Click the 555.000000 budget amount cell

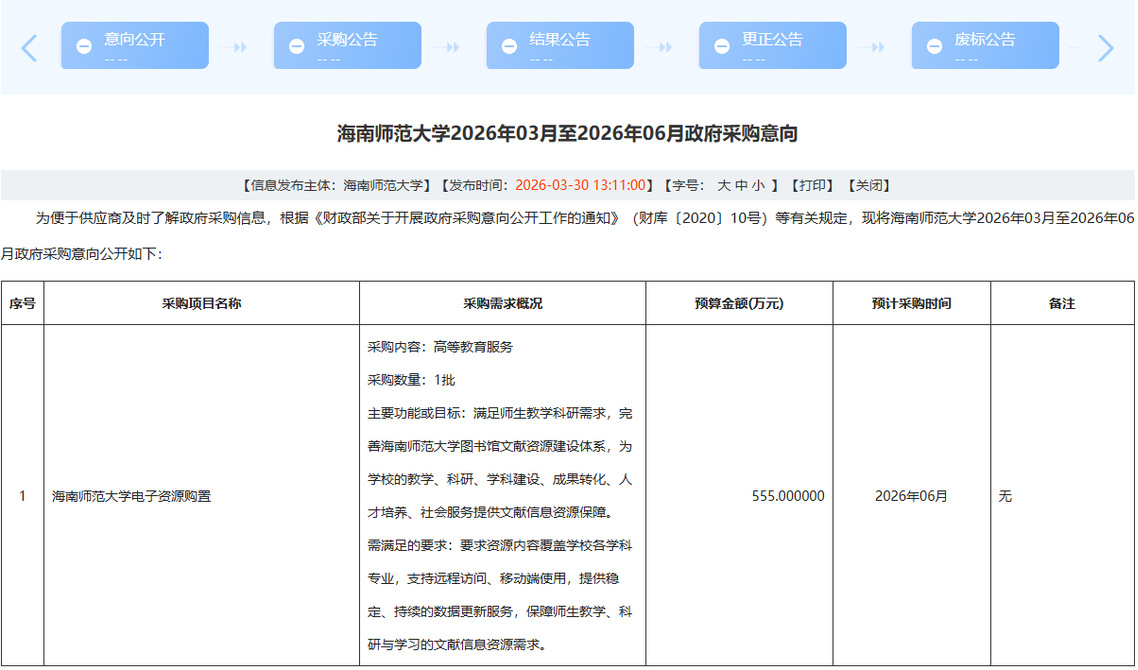coord(787,496)
